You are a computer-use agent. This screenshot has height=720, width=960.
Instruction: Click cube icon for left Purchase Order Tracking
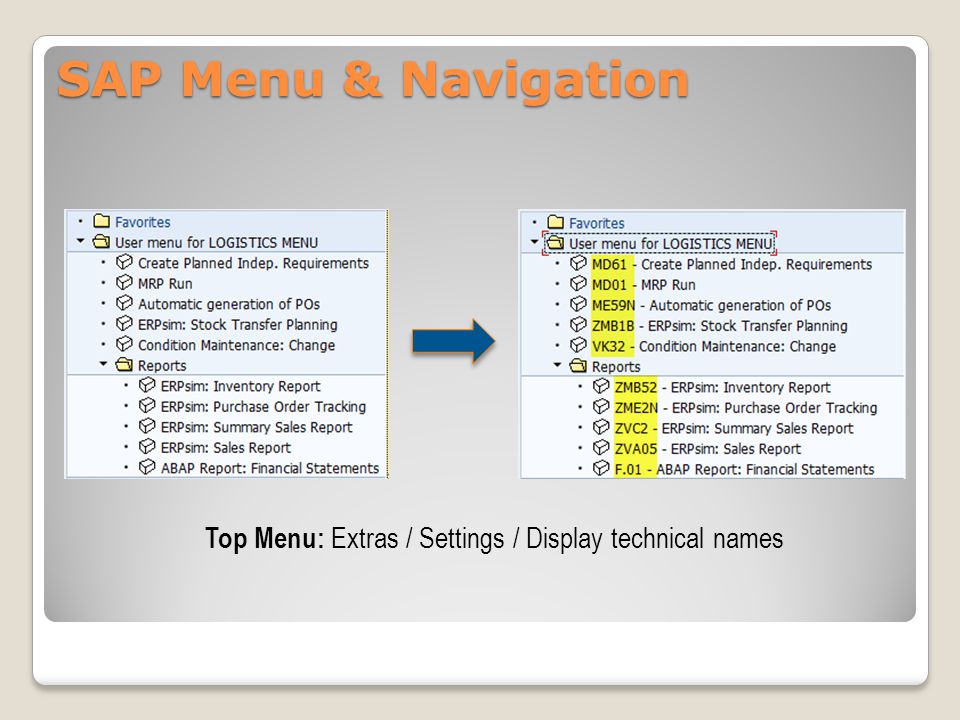click(147, 405)
